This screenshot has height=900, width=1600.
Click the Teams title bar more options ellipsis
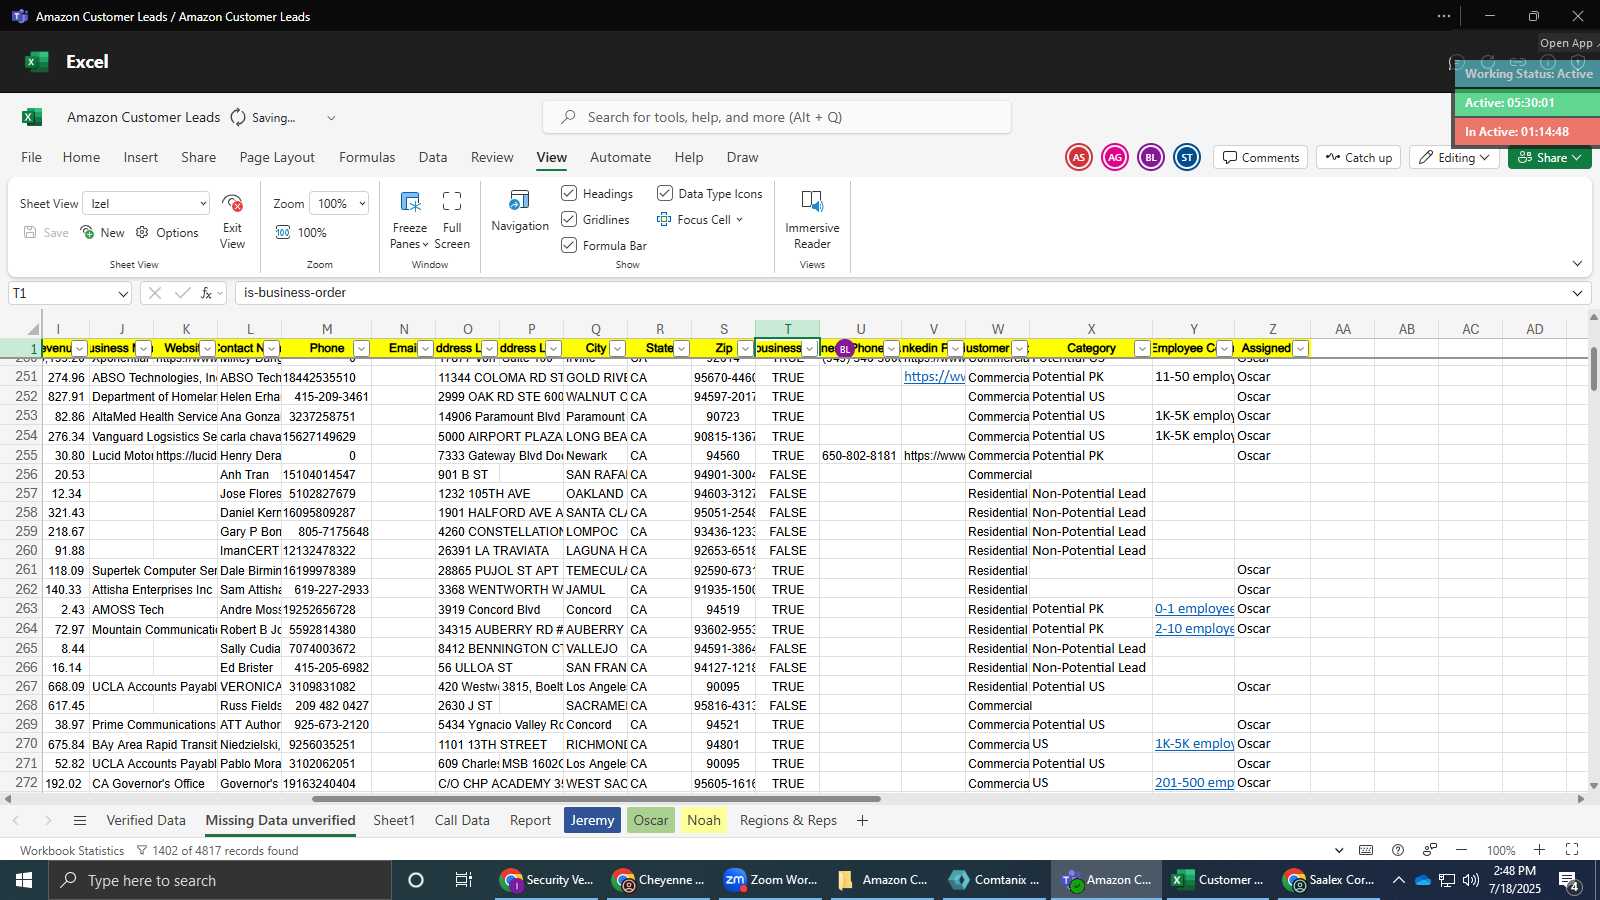(x=1443, y=16)
